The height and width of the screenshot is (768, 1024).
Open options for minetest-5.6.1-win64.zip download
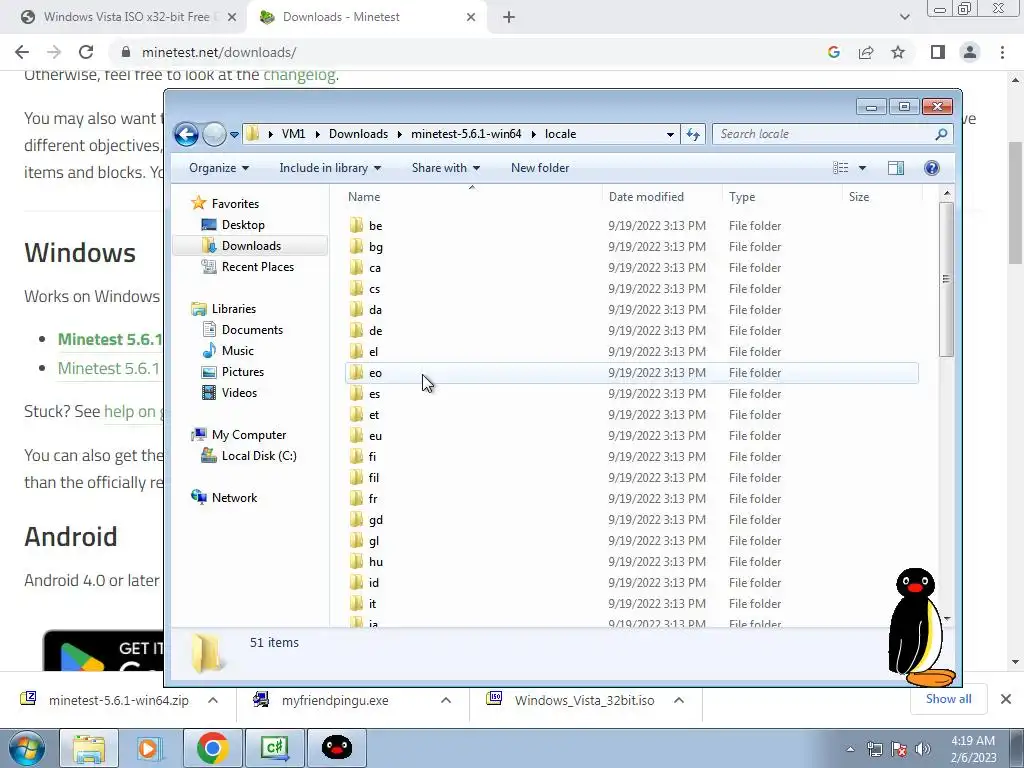coord(213,700)
